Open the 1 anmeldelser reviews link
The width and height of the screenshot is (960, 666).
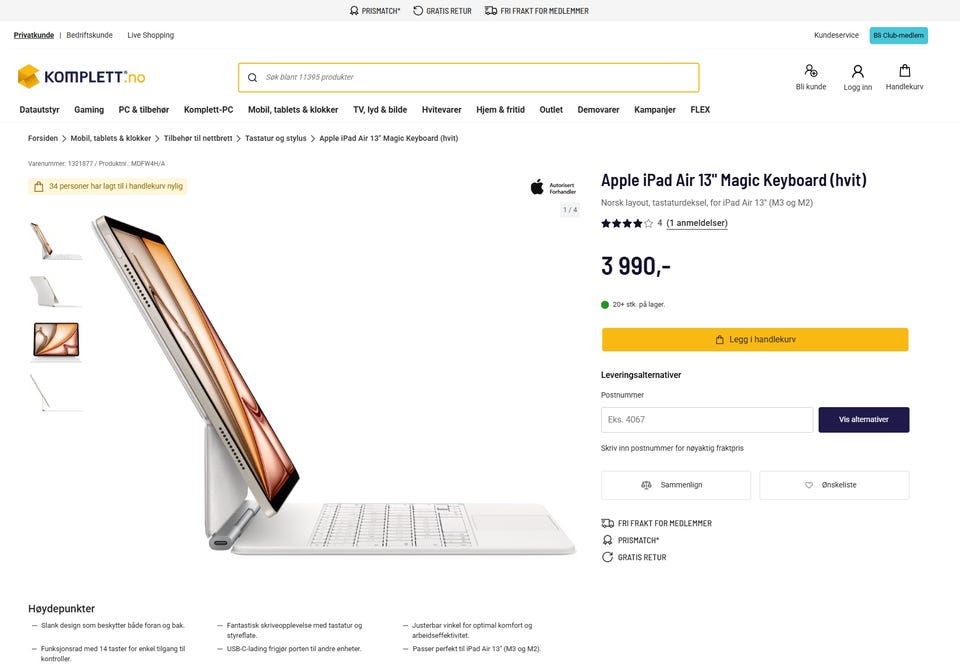pyautogui.click(x=697, y=224)
